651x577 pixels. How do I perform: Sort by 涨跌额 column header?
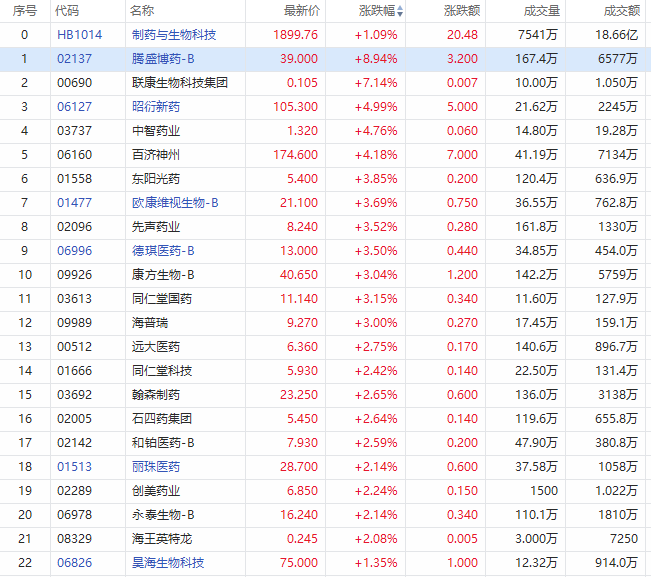[x=462, y=11]
